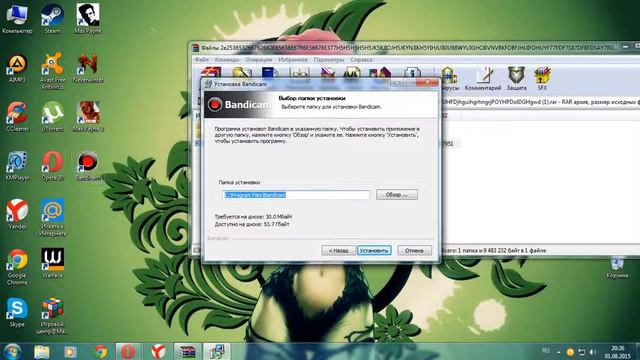The height and width of the screenshot is (360, 640).
Task: Launch the Warface desktop shortcut
Action: (52, 264)
